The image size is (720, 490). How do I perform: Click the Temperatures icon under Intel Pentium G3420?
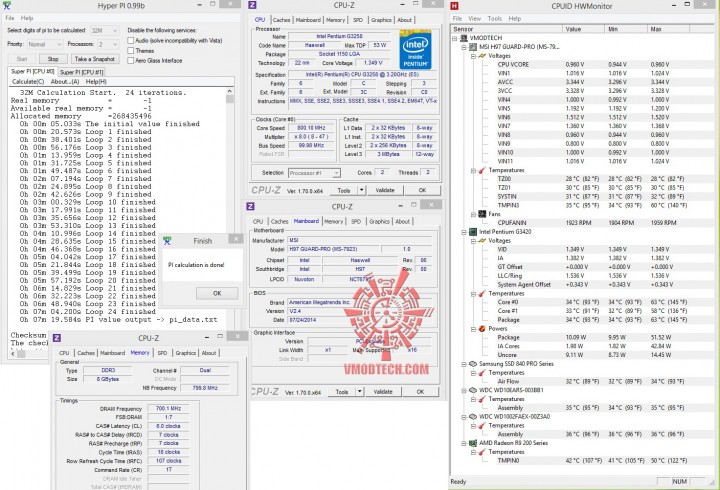[x=482, y=293]
